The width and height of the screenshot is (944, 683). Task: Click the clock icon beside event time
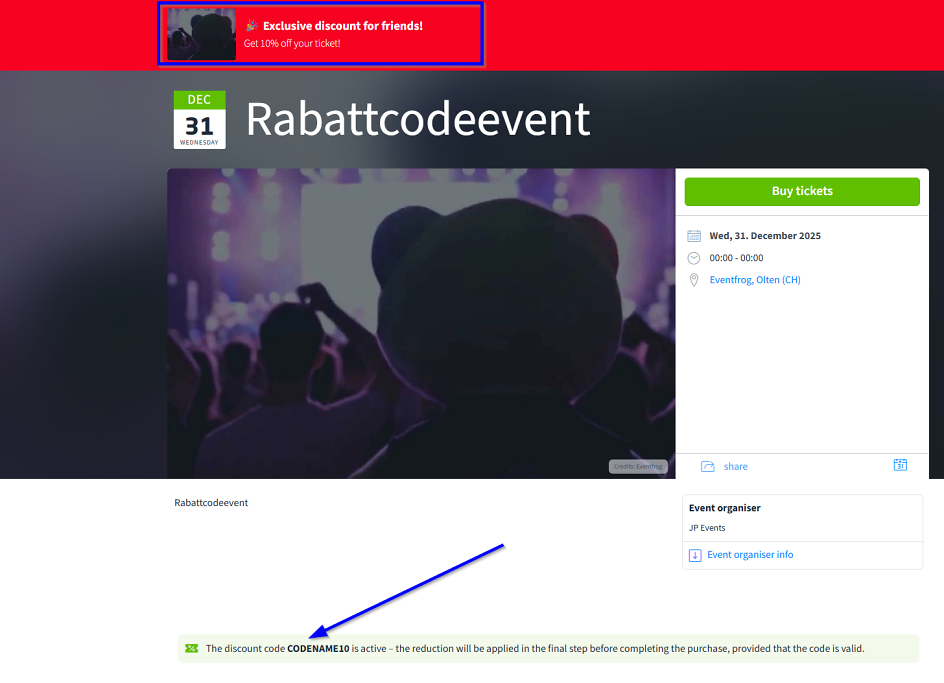[694, 258]
